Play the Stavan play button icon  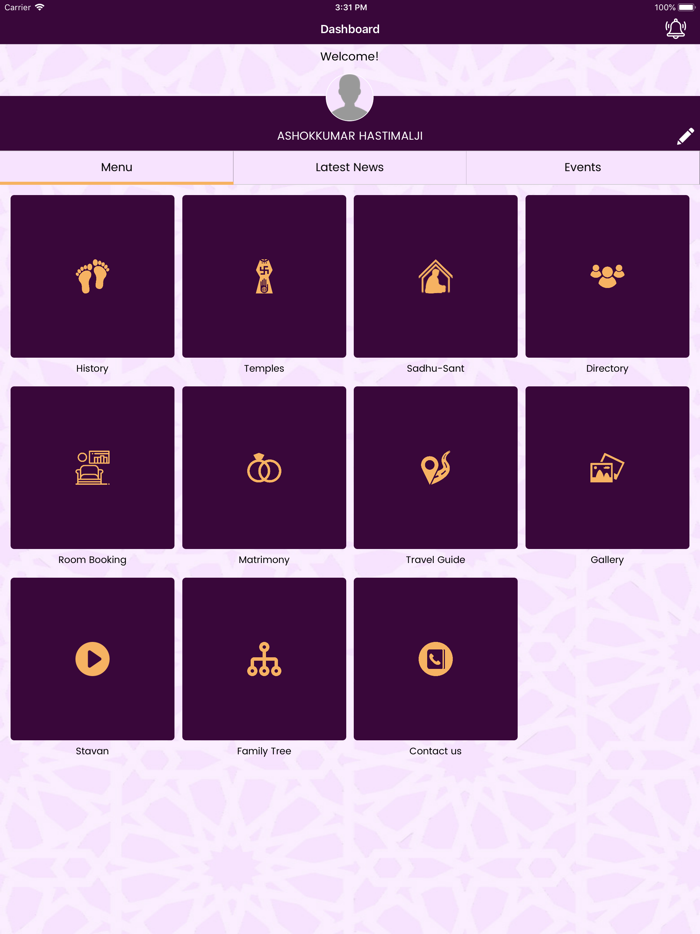92,659
